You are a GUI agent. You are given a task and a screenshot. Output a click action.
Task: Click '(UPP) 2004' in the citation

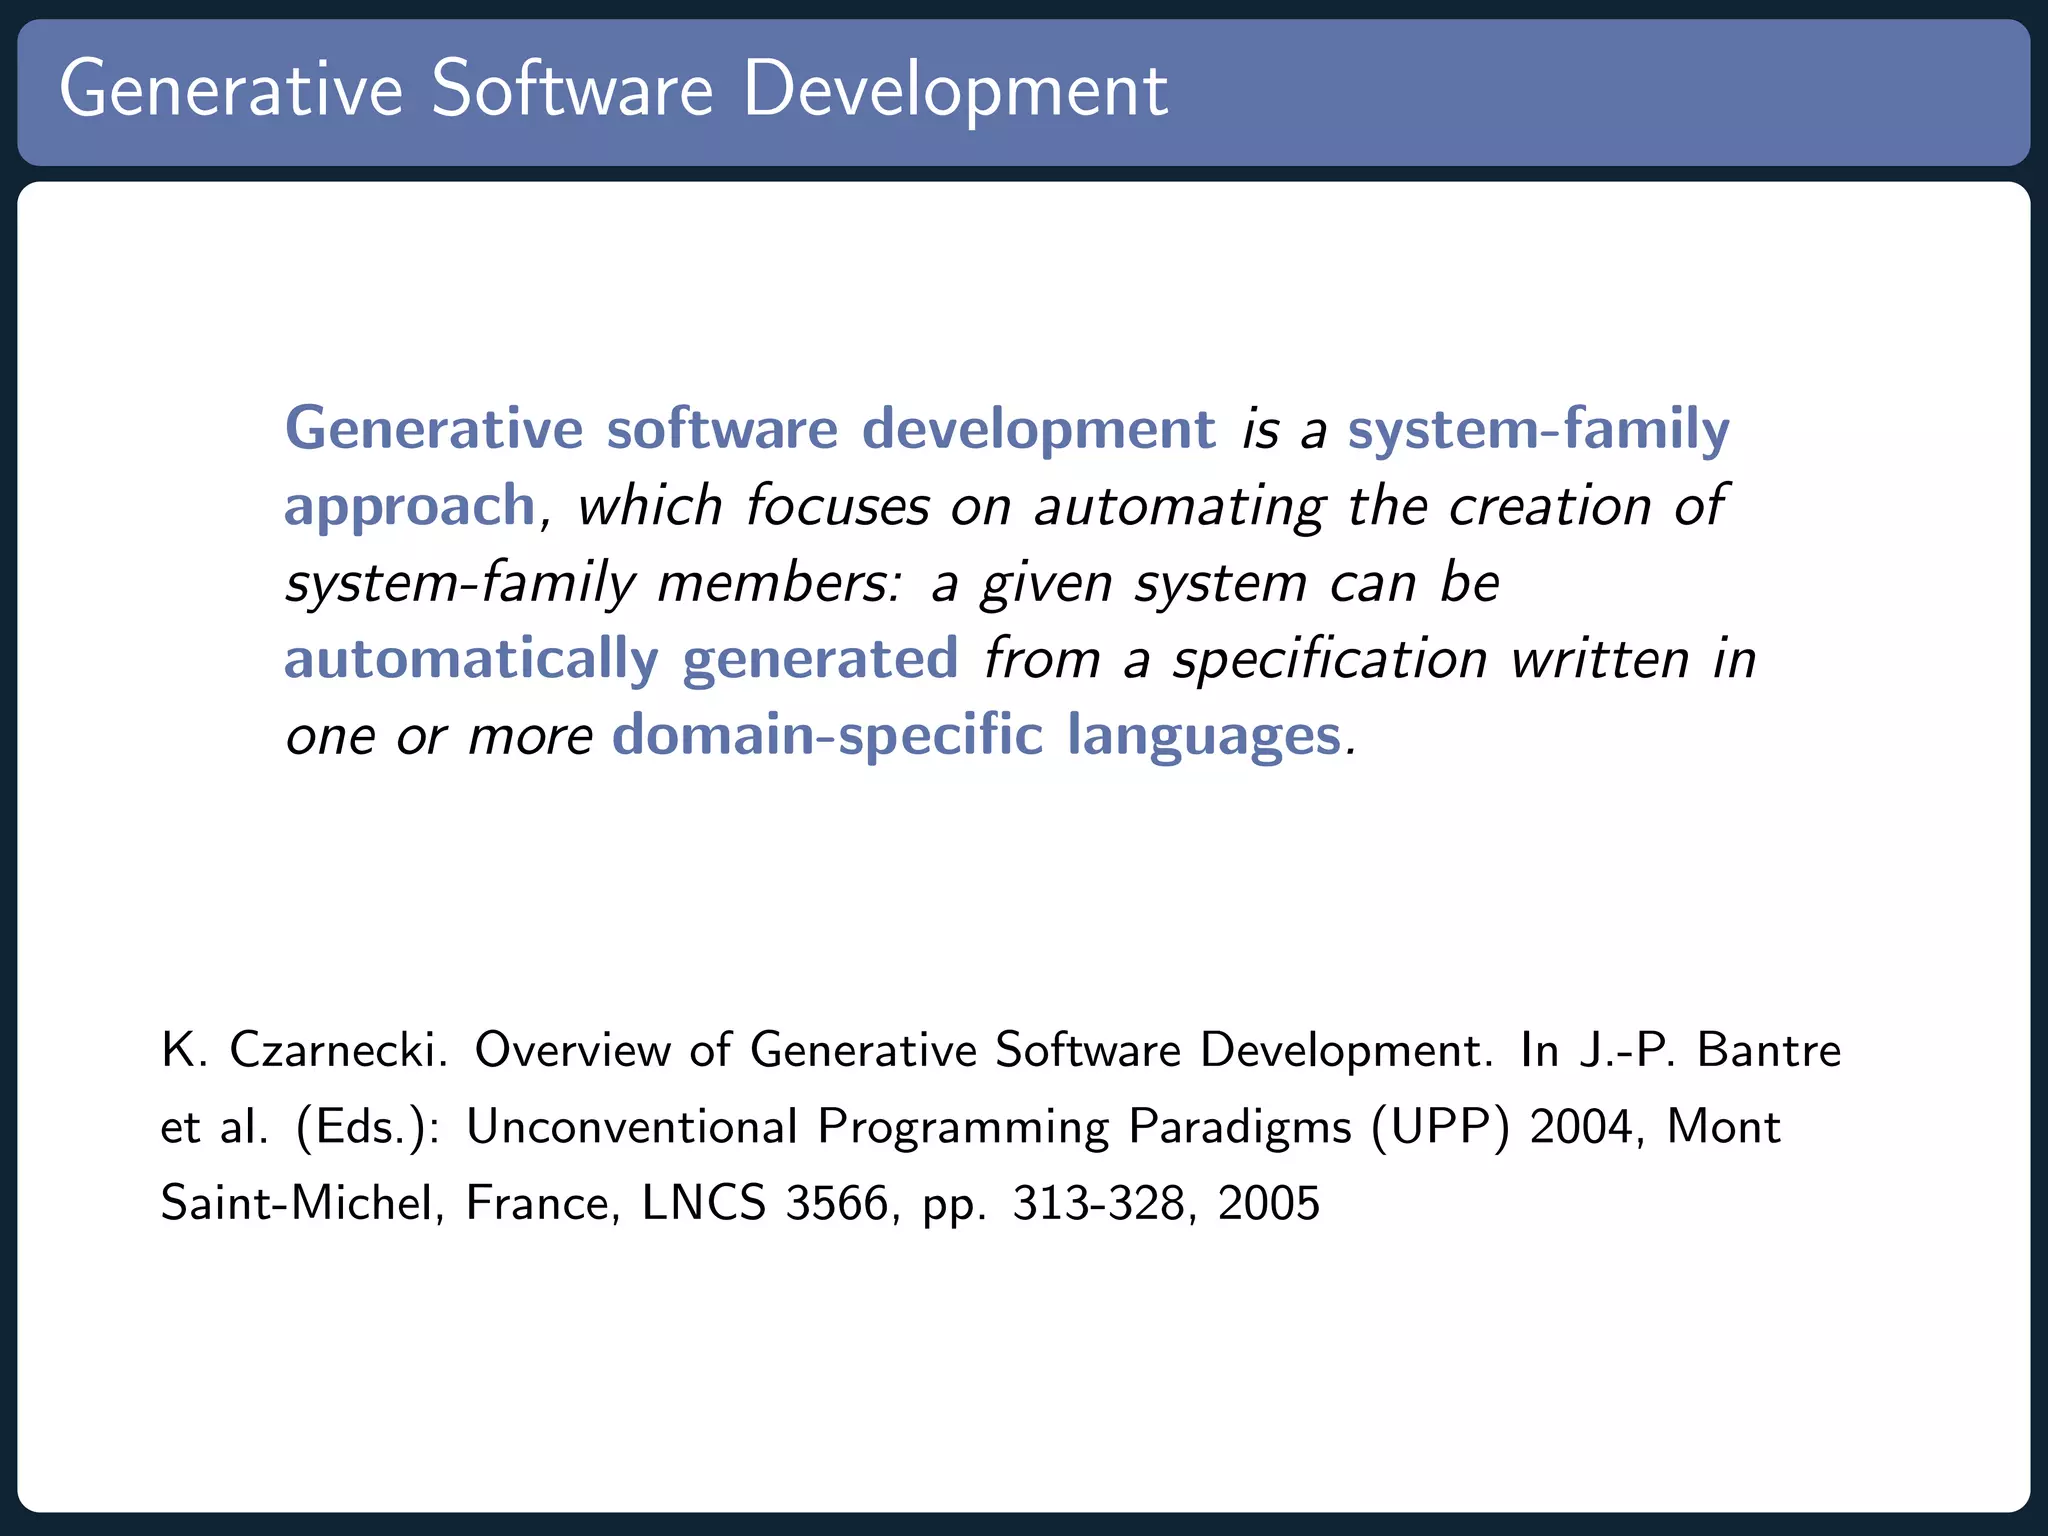pos(1501,1128)
